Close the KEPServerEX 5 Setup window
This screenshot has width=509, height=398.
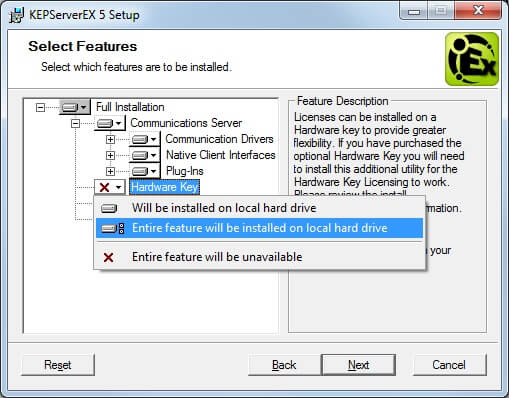click(x=478, y=11)
